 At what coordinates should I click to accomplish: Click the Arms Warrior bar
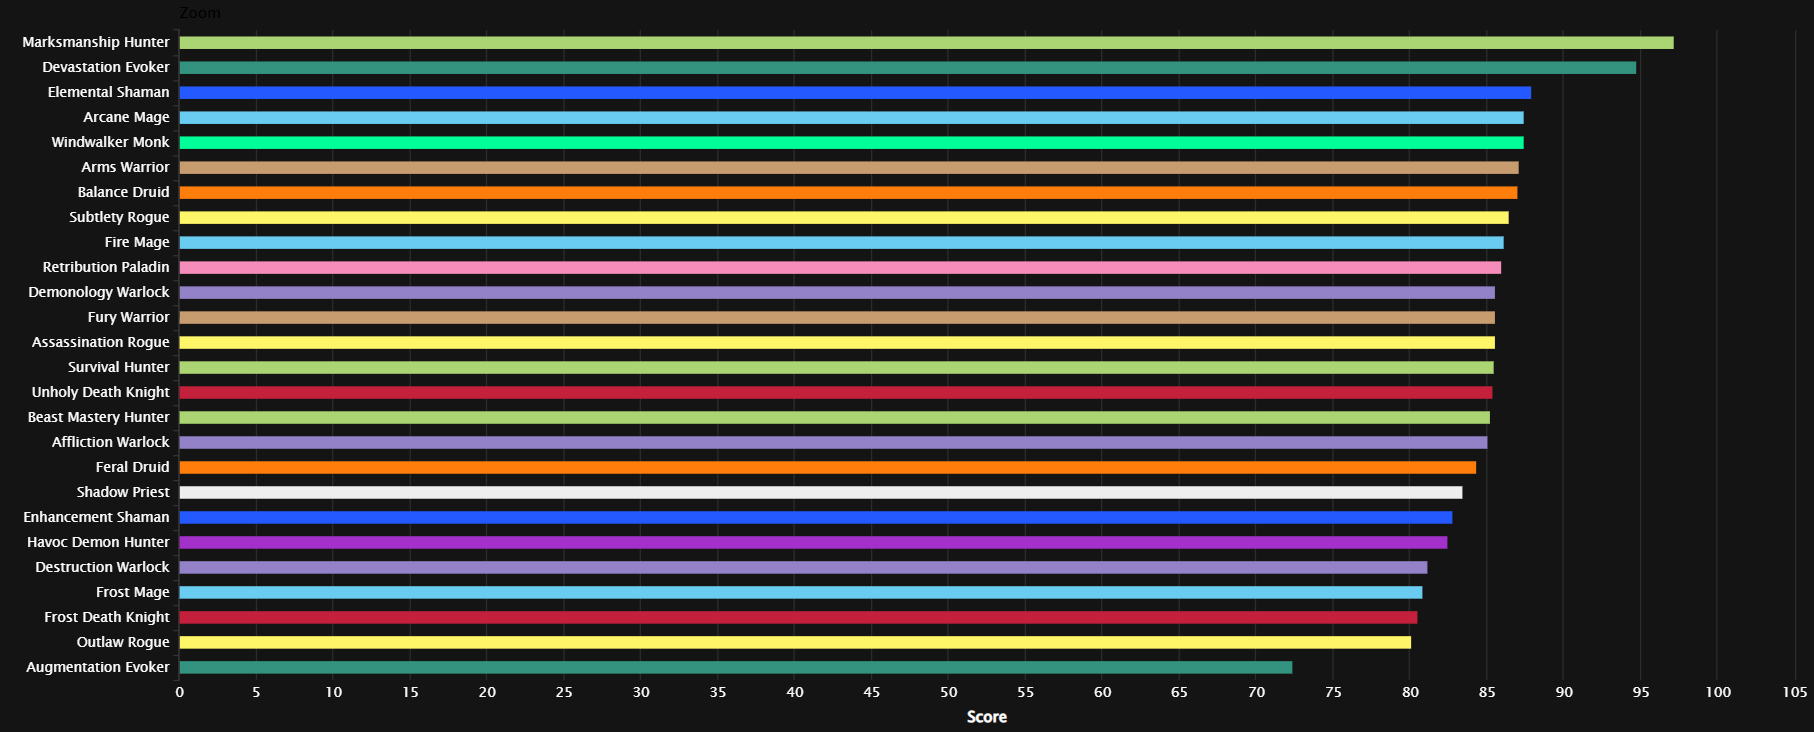[849, 167]
